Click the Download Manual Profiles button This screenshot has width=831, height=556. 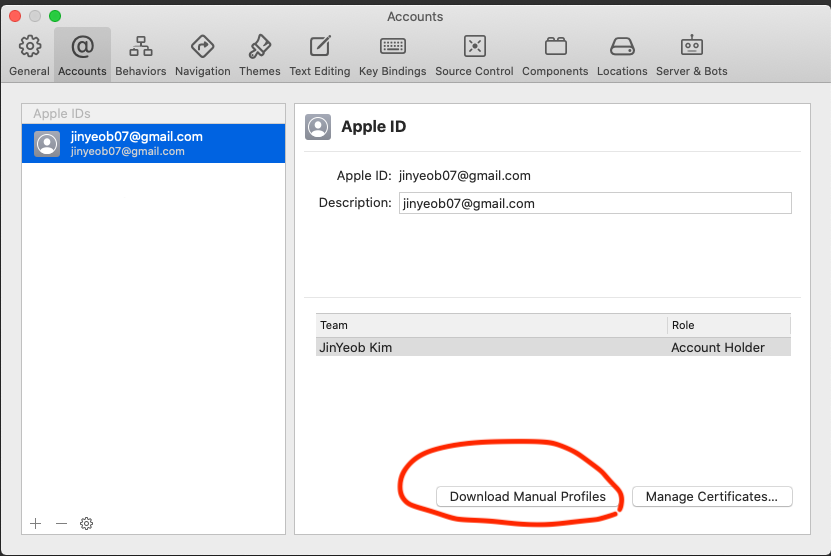click(x=527, y=497)
